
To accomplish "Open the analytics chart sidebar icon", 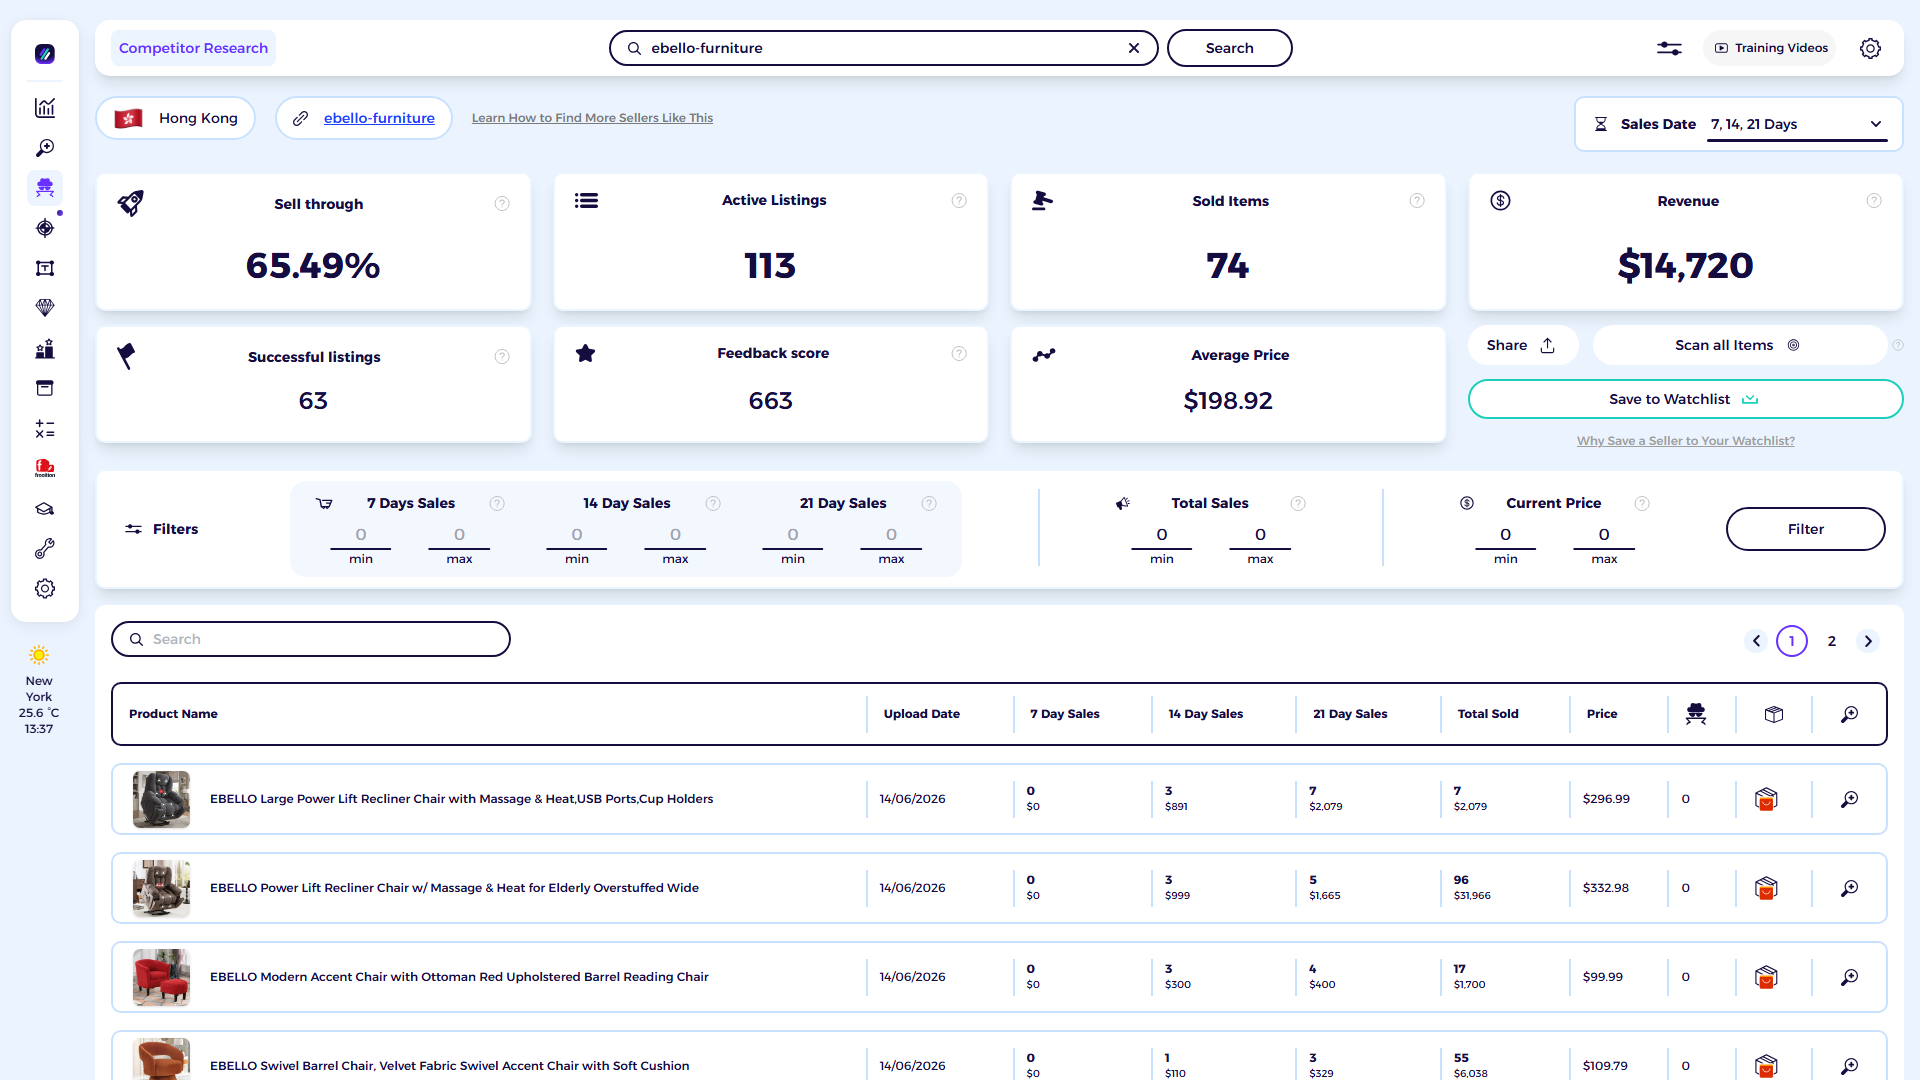I will pos(45,108).
